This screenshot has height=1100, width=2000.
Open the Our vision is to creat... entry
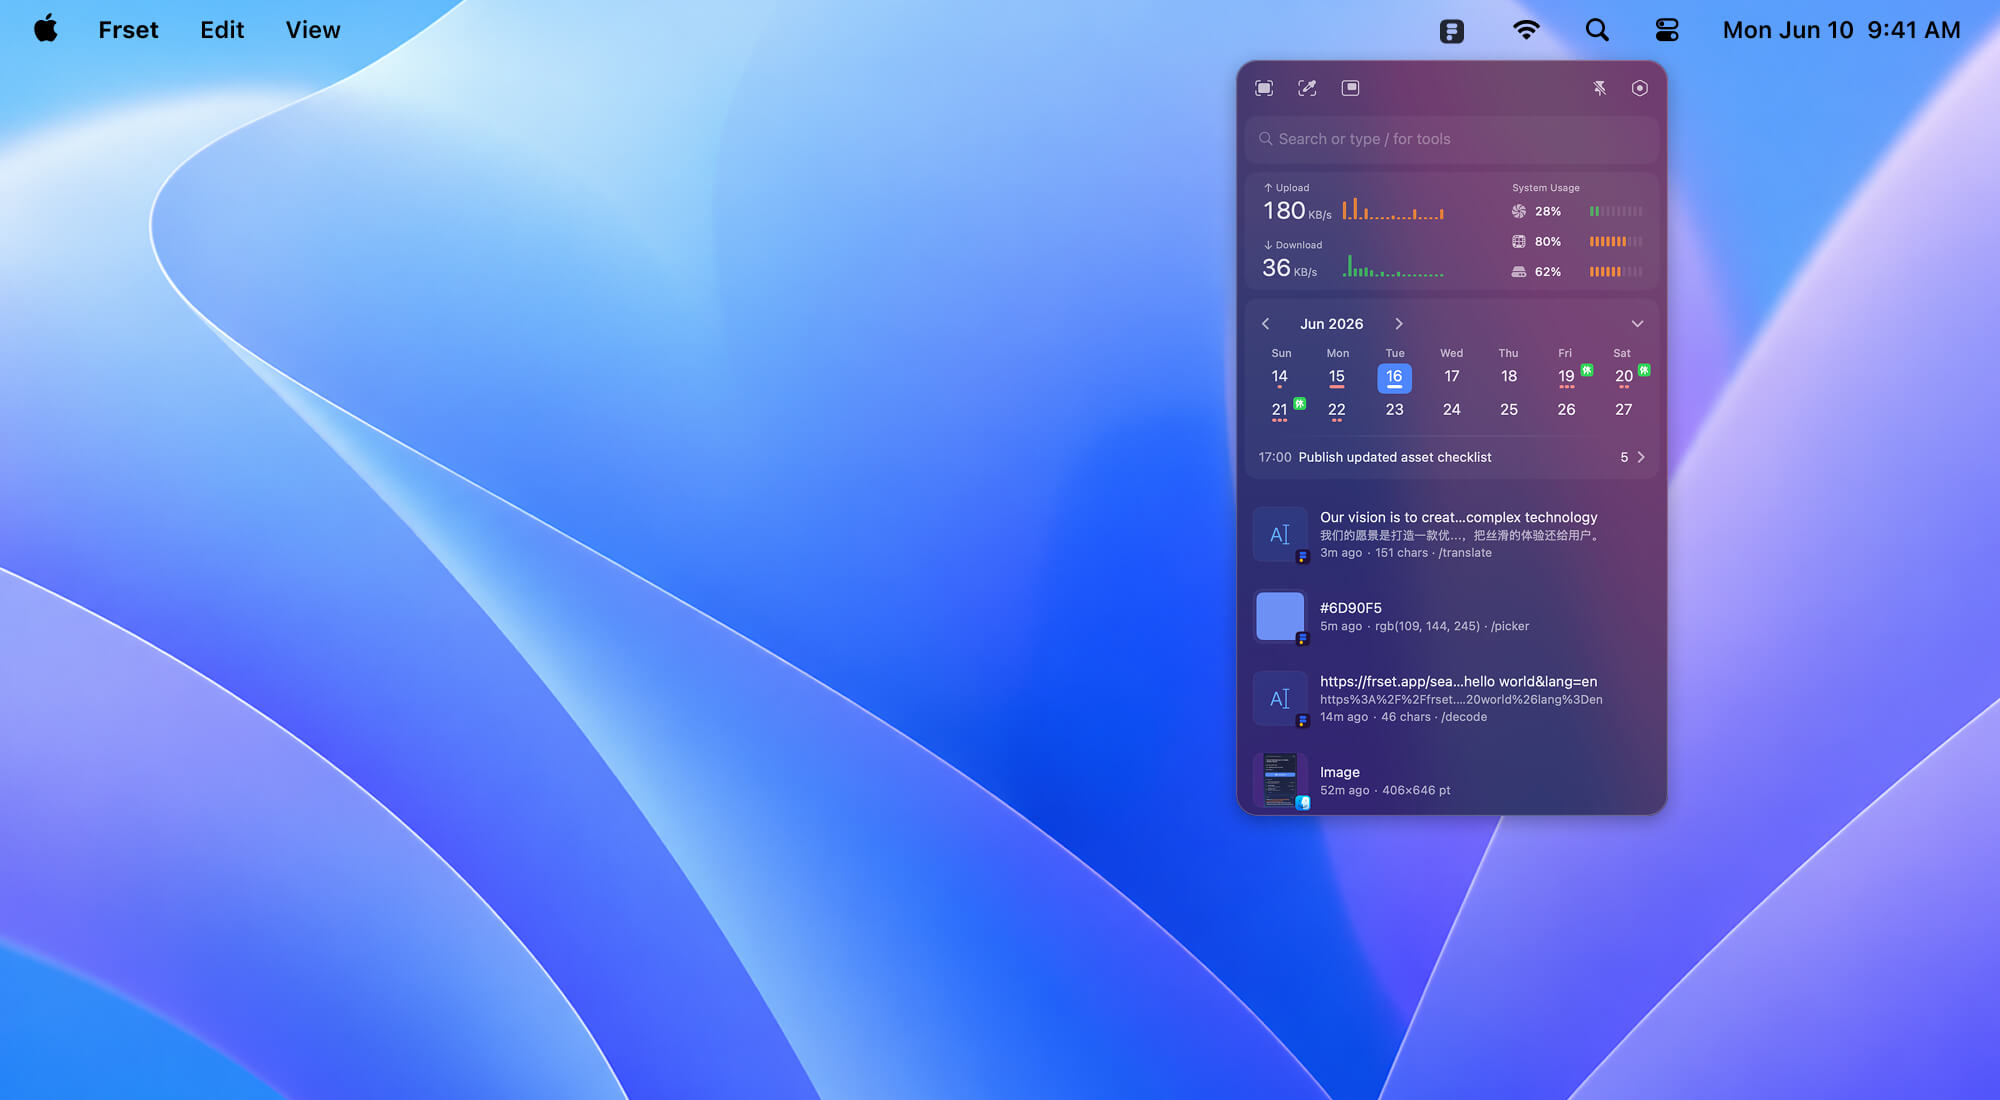pos(1452,535)
